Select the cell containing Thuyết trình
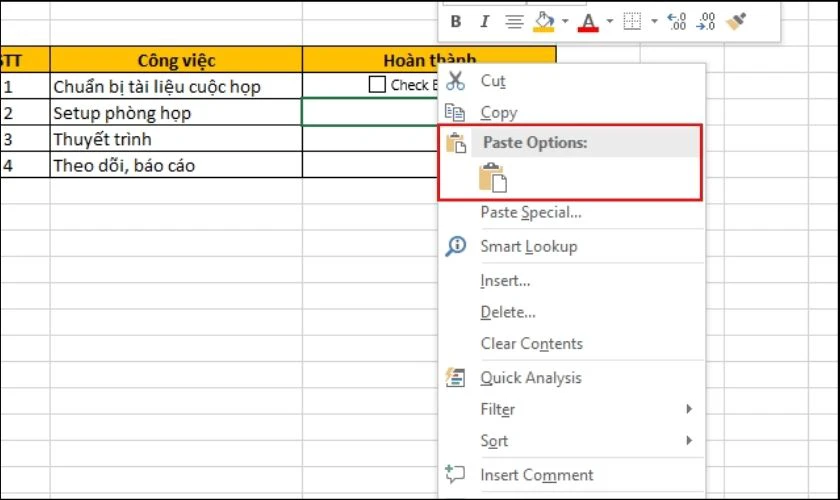The width and height of the screenshot is (840, 500). 176,139
